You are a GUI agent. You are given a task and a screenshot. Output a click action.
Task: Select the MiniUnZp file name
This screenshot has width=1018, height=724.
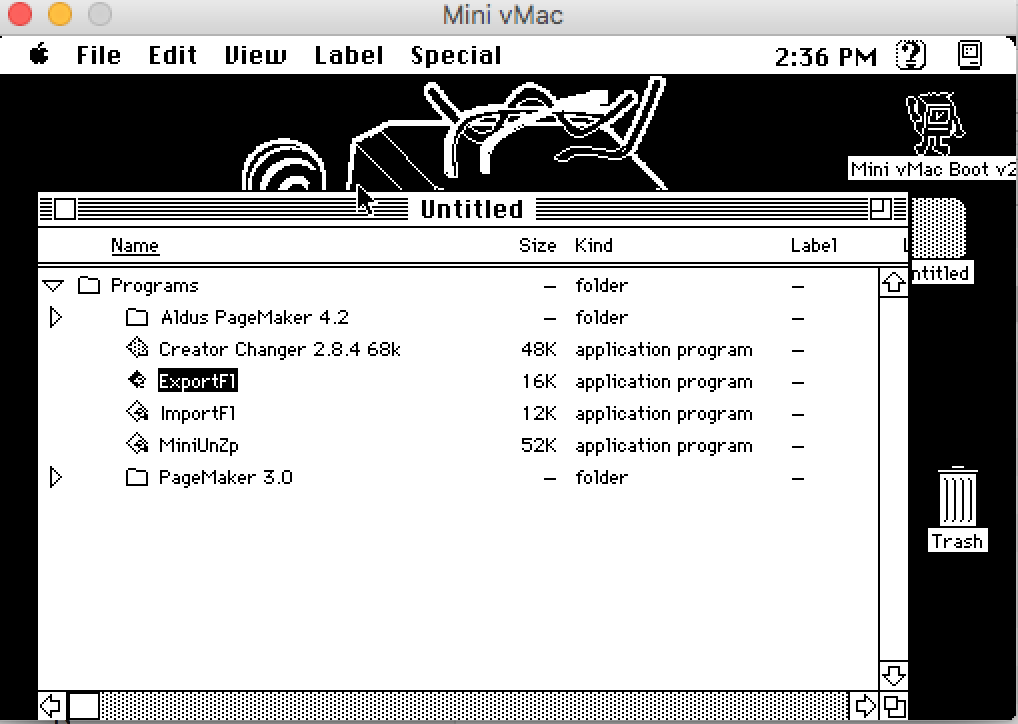coord(199,445)
